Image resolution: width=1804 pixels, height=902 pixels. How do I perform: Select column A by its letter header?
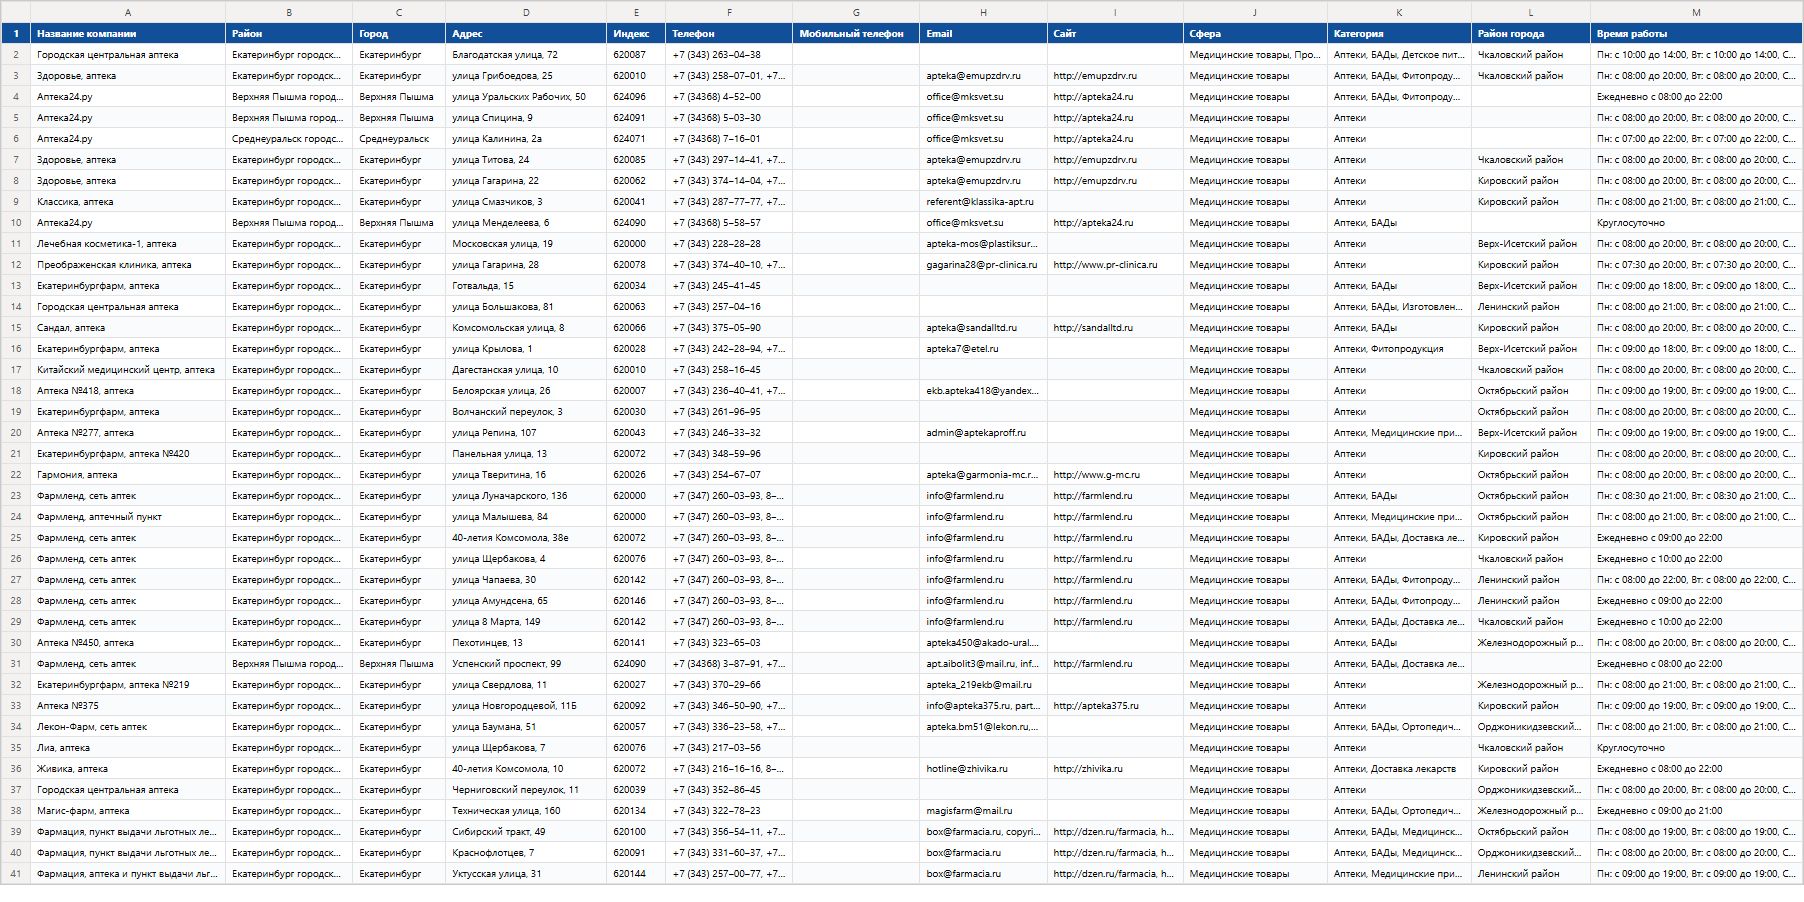(128, 12)
